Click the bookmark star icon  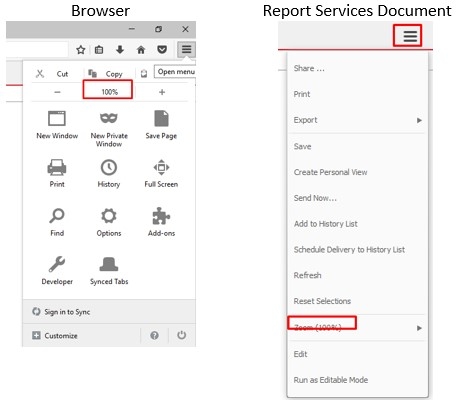coord(81,50)
